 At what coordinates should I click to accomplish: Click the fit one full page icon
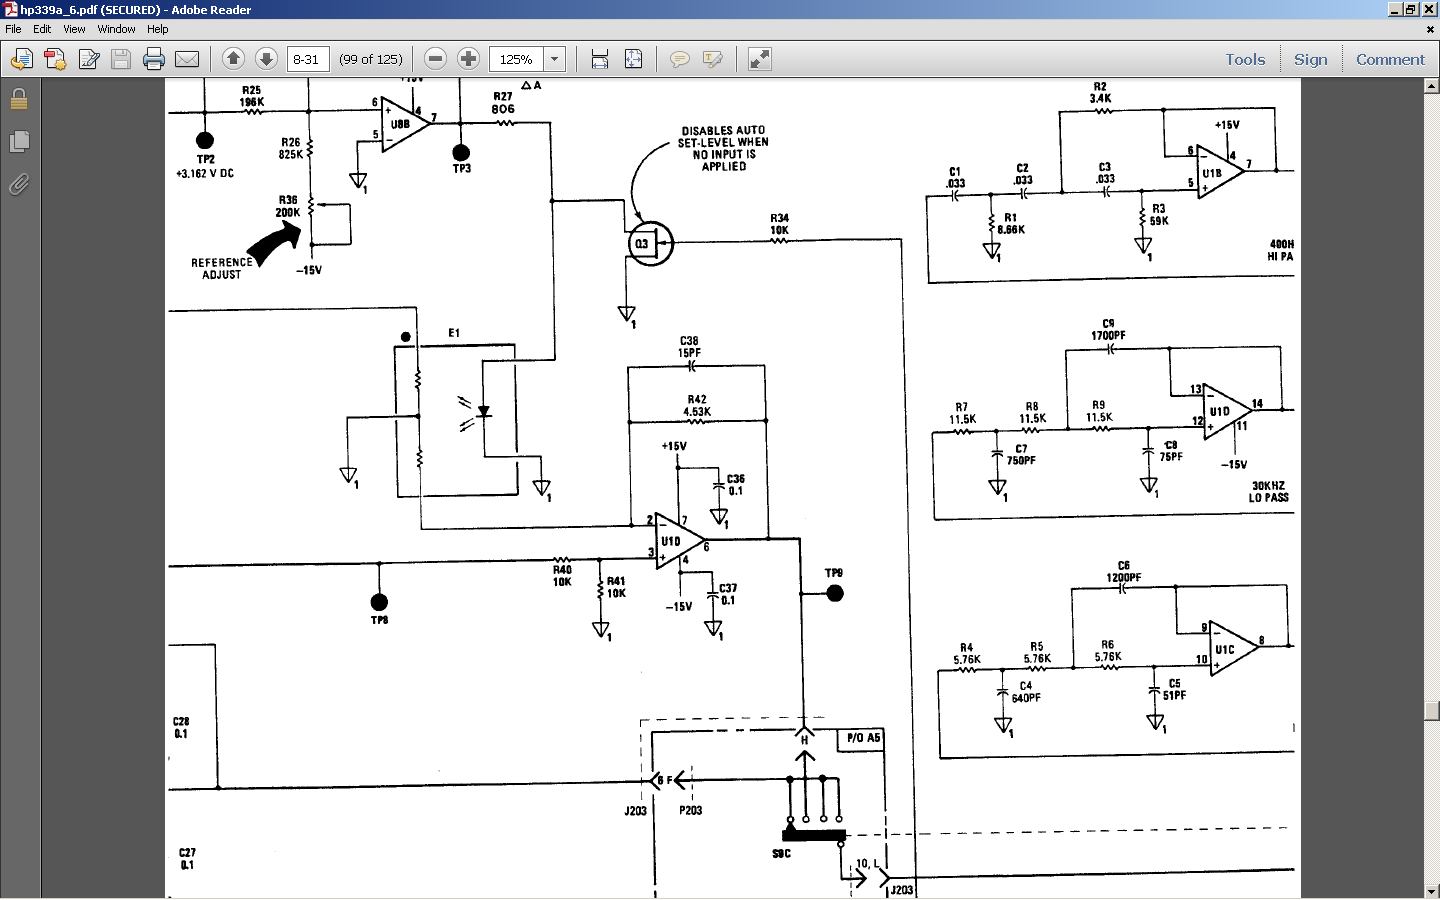click(x=633, y=59)
